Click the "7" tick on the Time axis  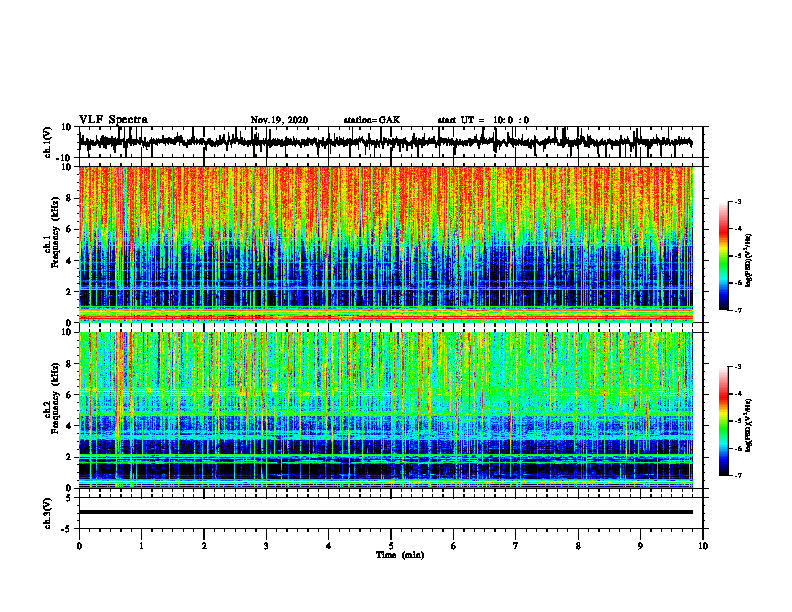516,546
